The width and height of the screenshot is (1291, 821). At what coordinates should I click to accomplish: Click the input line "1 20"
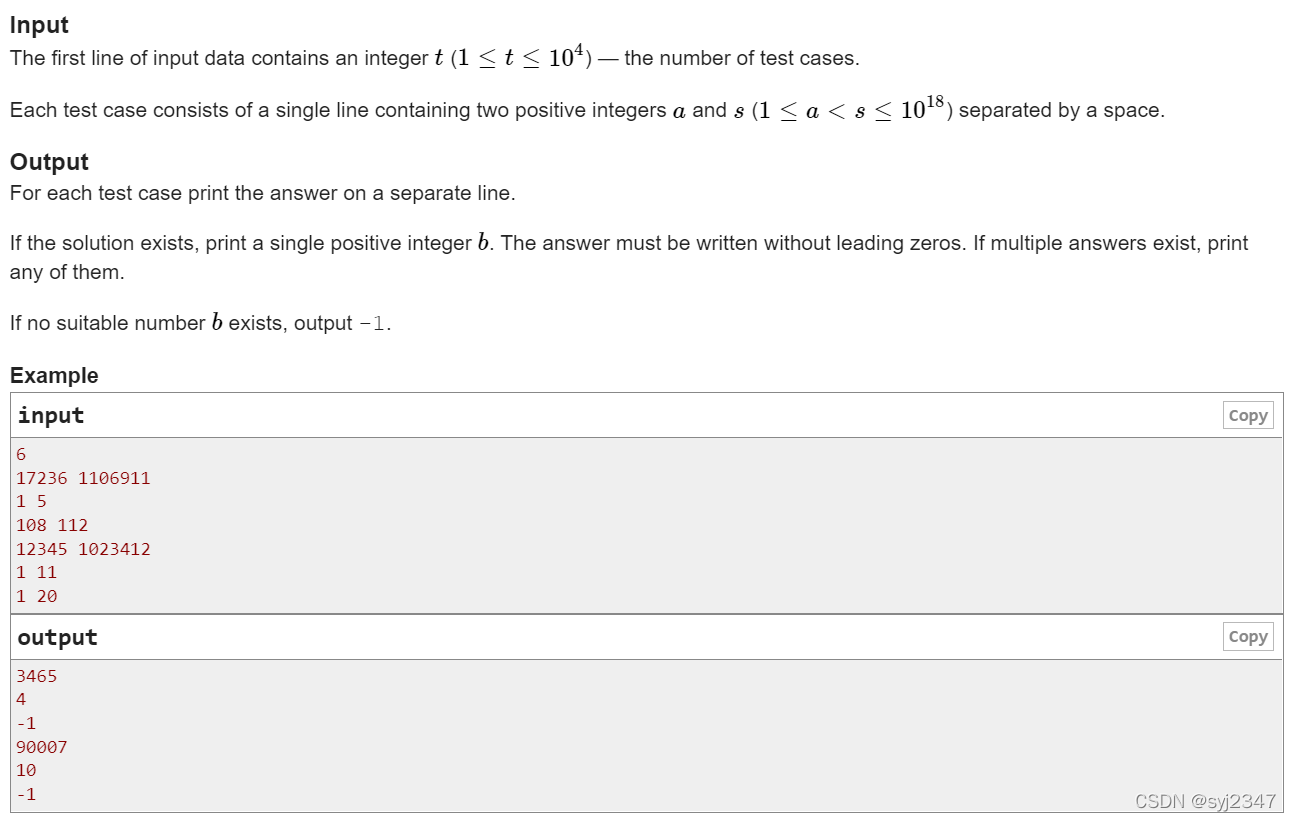pyautogui.click(x=37, y=596)
